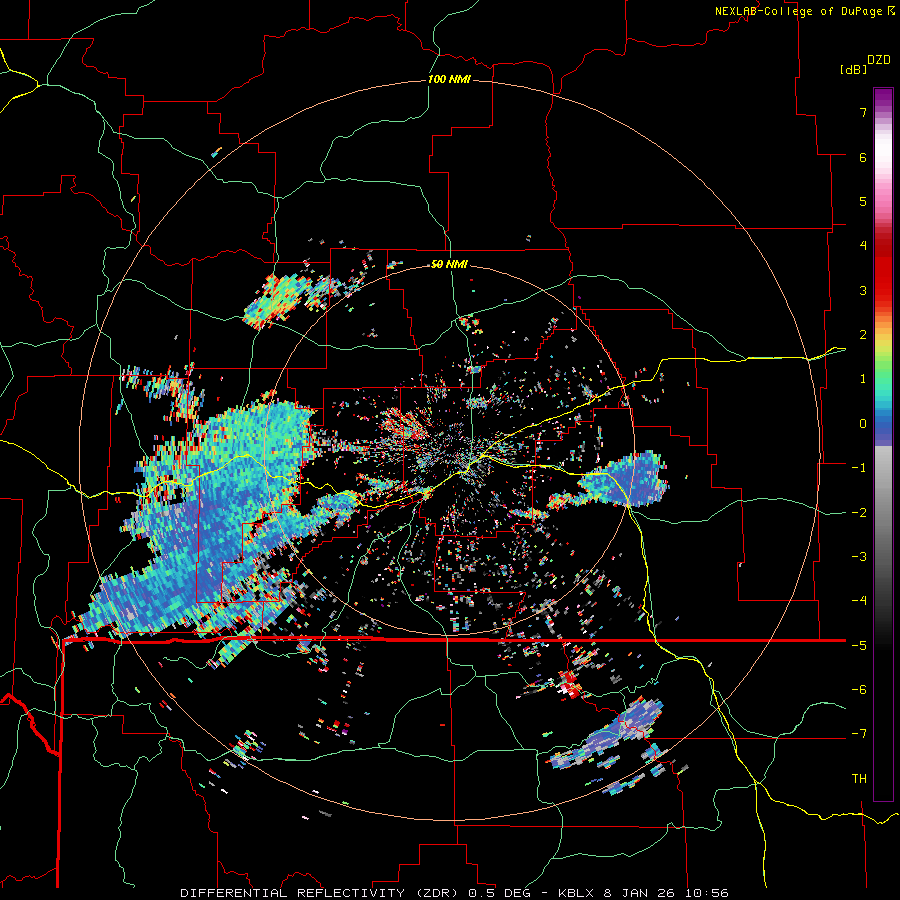900x900 pixels.
Task: Click the 50 NMI range ring label
Action: point(449,264)
